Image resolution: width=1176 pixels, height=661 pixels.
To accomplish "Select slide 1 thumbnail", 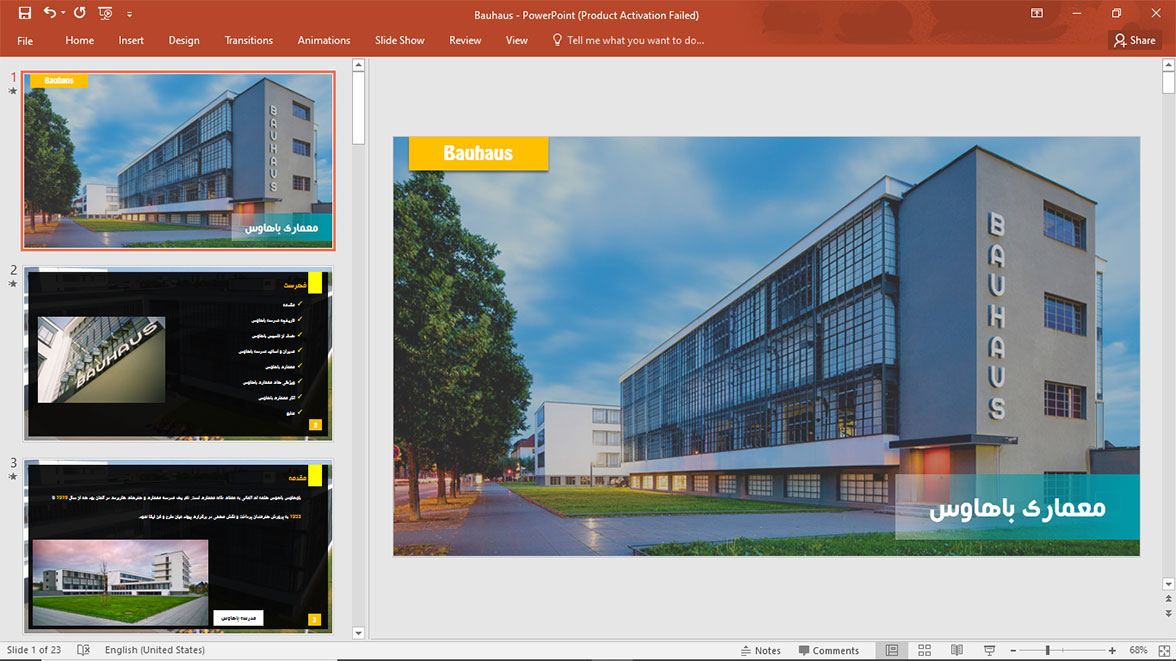I will click(x=178, y=161).
